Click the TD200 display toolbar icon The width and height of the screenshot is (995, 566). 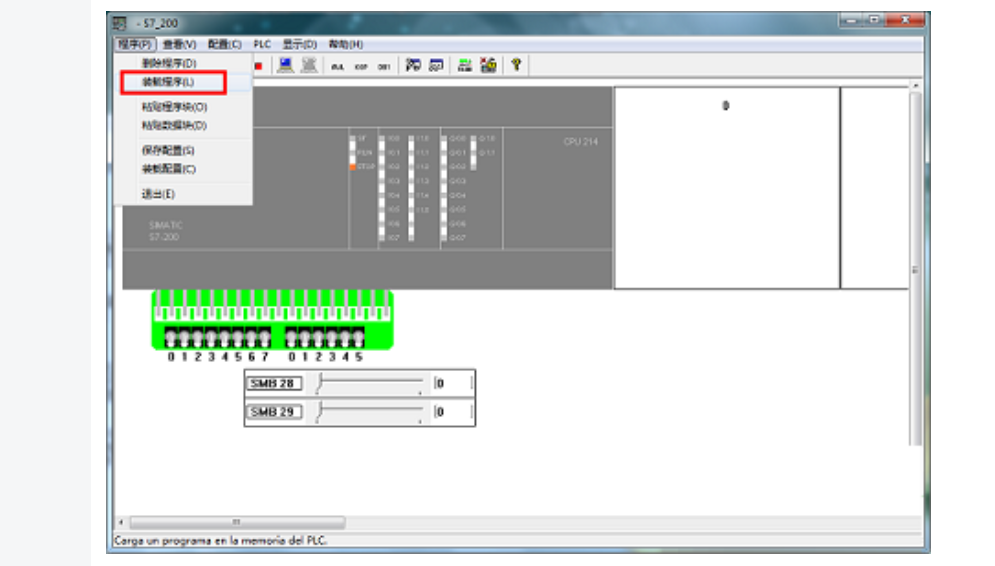437,65
